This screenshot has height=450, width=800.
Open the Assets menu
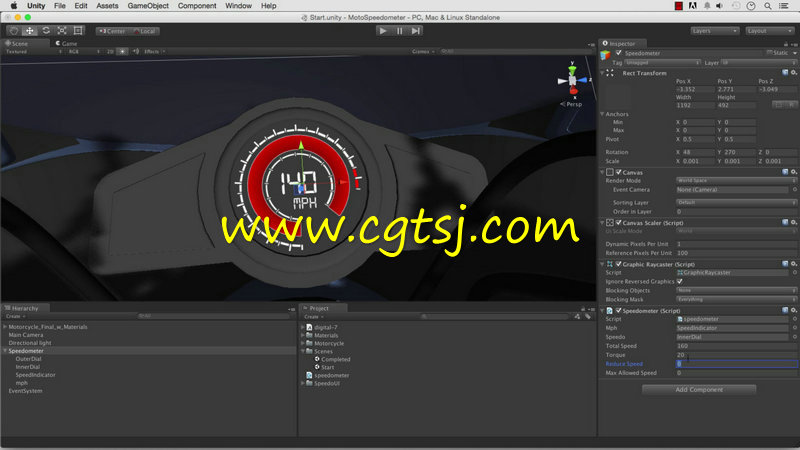107,6
